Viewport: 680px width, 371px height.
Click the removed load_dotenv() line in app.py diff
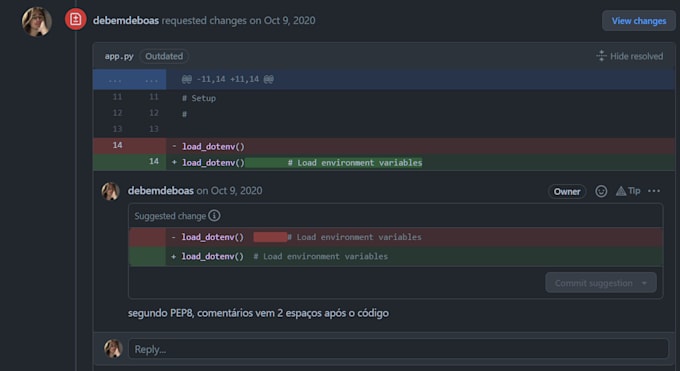pyautogui.click(x=384, y=146)
